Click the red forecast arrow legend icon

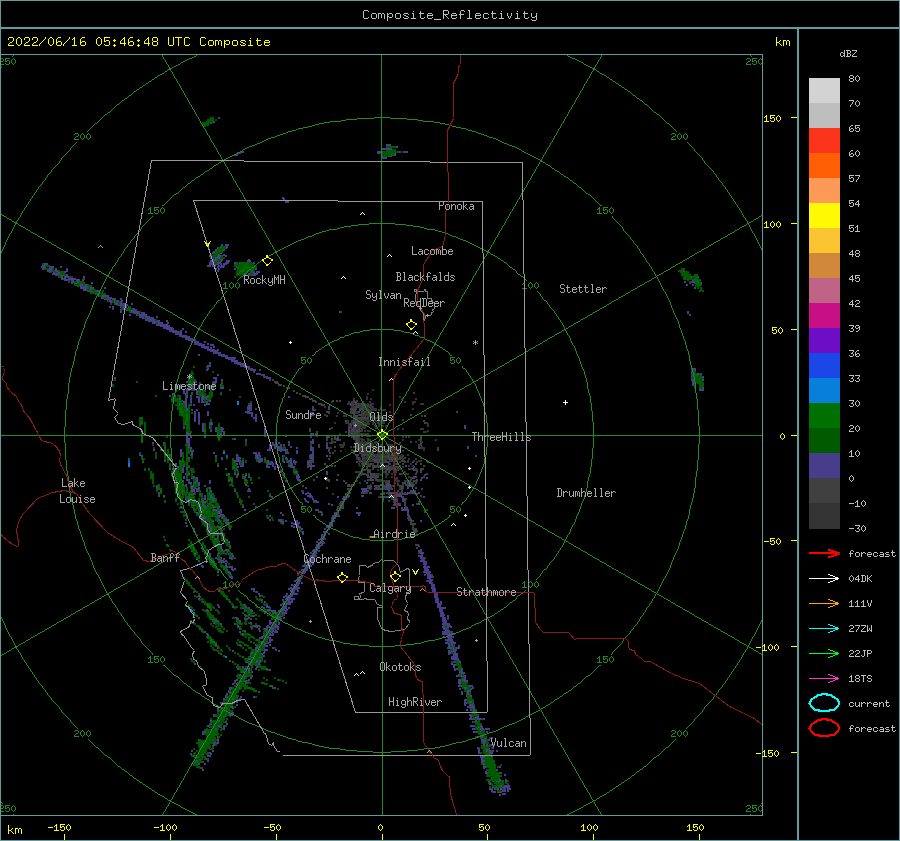coord(824,553)
